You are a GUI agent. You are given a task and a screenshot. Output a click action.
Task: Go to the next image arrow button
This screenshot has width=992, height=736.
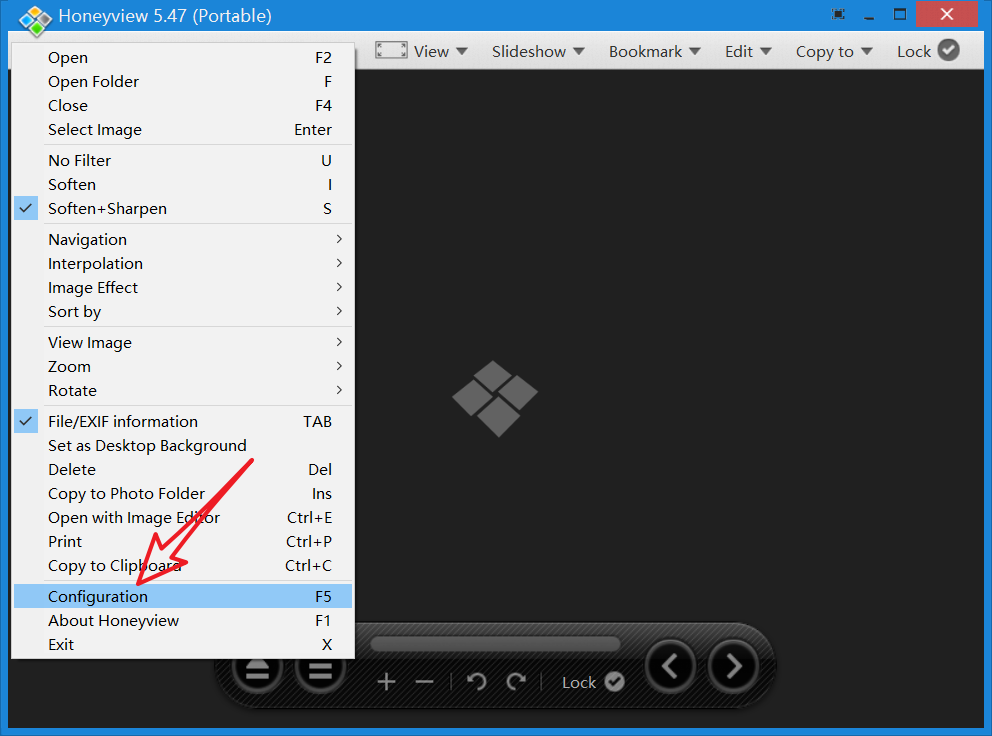pyautogui.click(x=733, y=666)
